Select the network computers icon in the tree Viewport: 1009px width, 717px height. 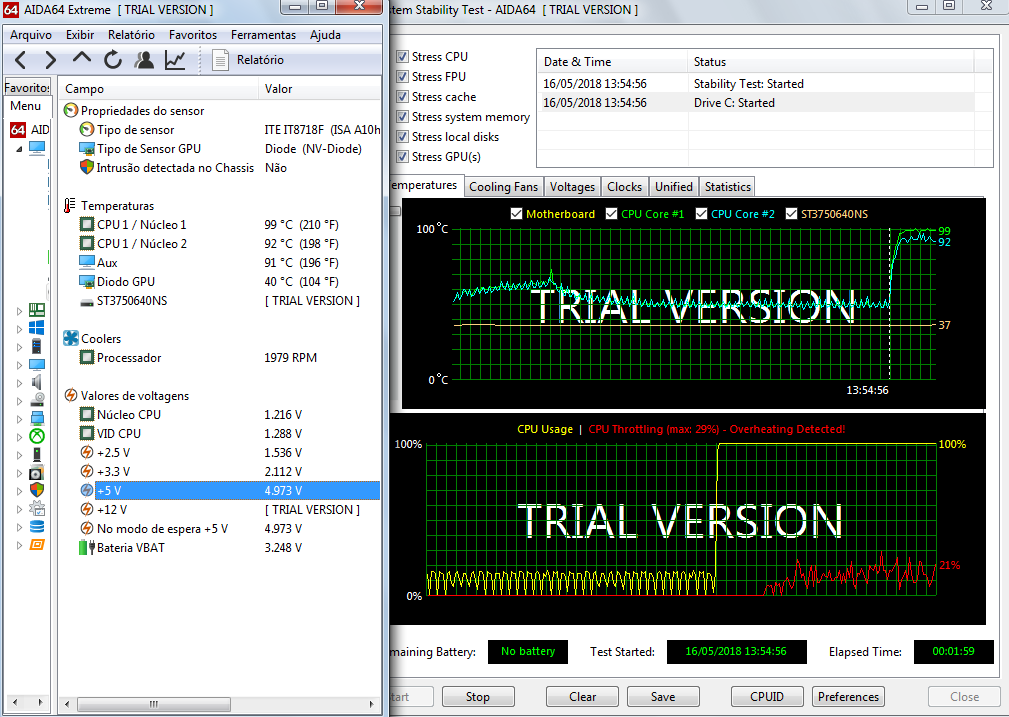pos(37,418)
